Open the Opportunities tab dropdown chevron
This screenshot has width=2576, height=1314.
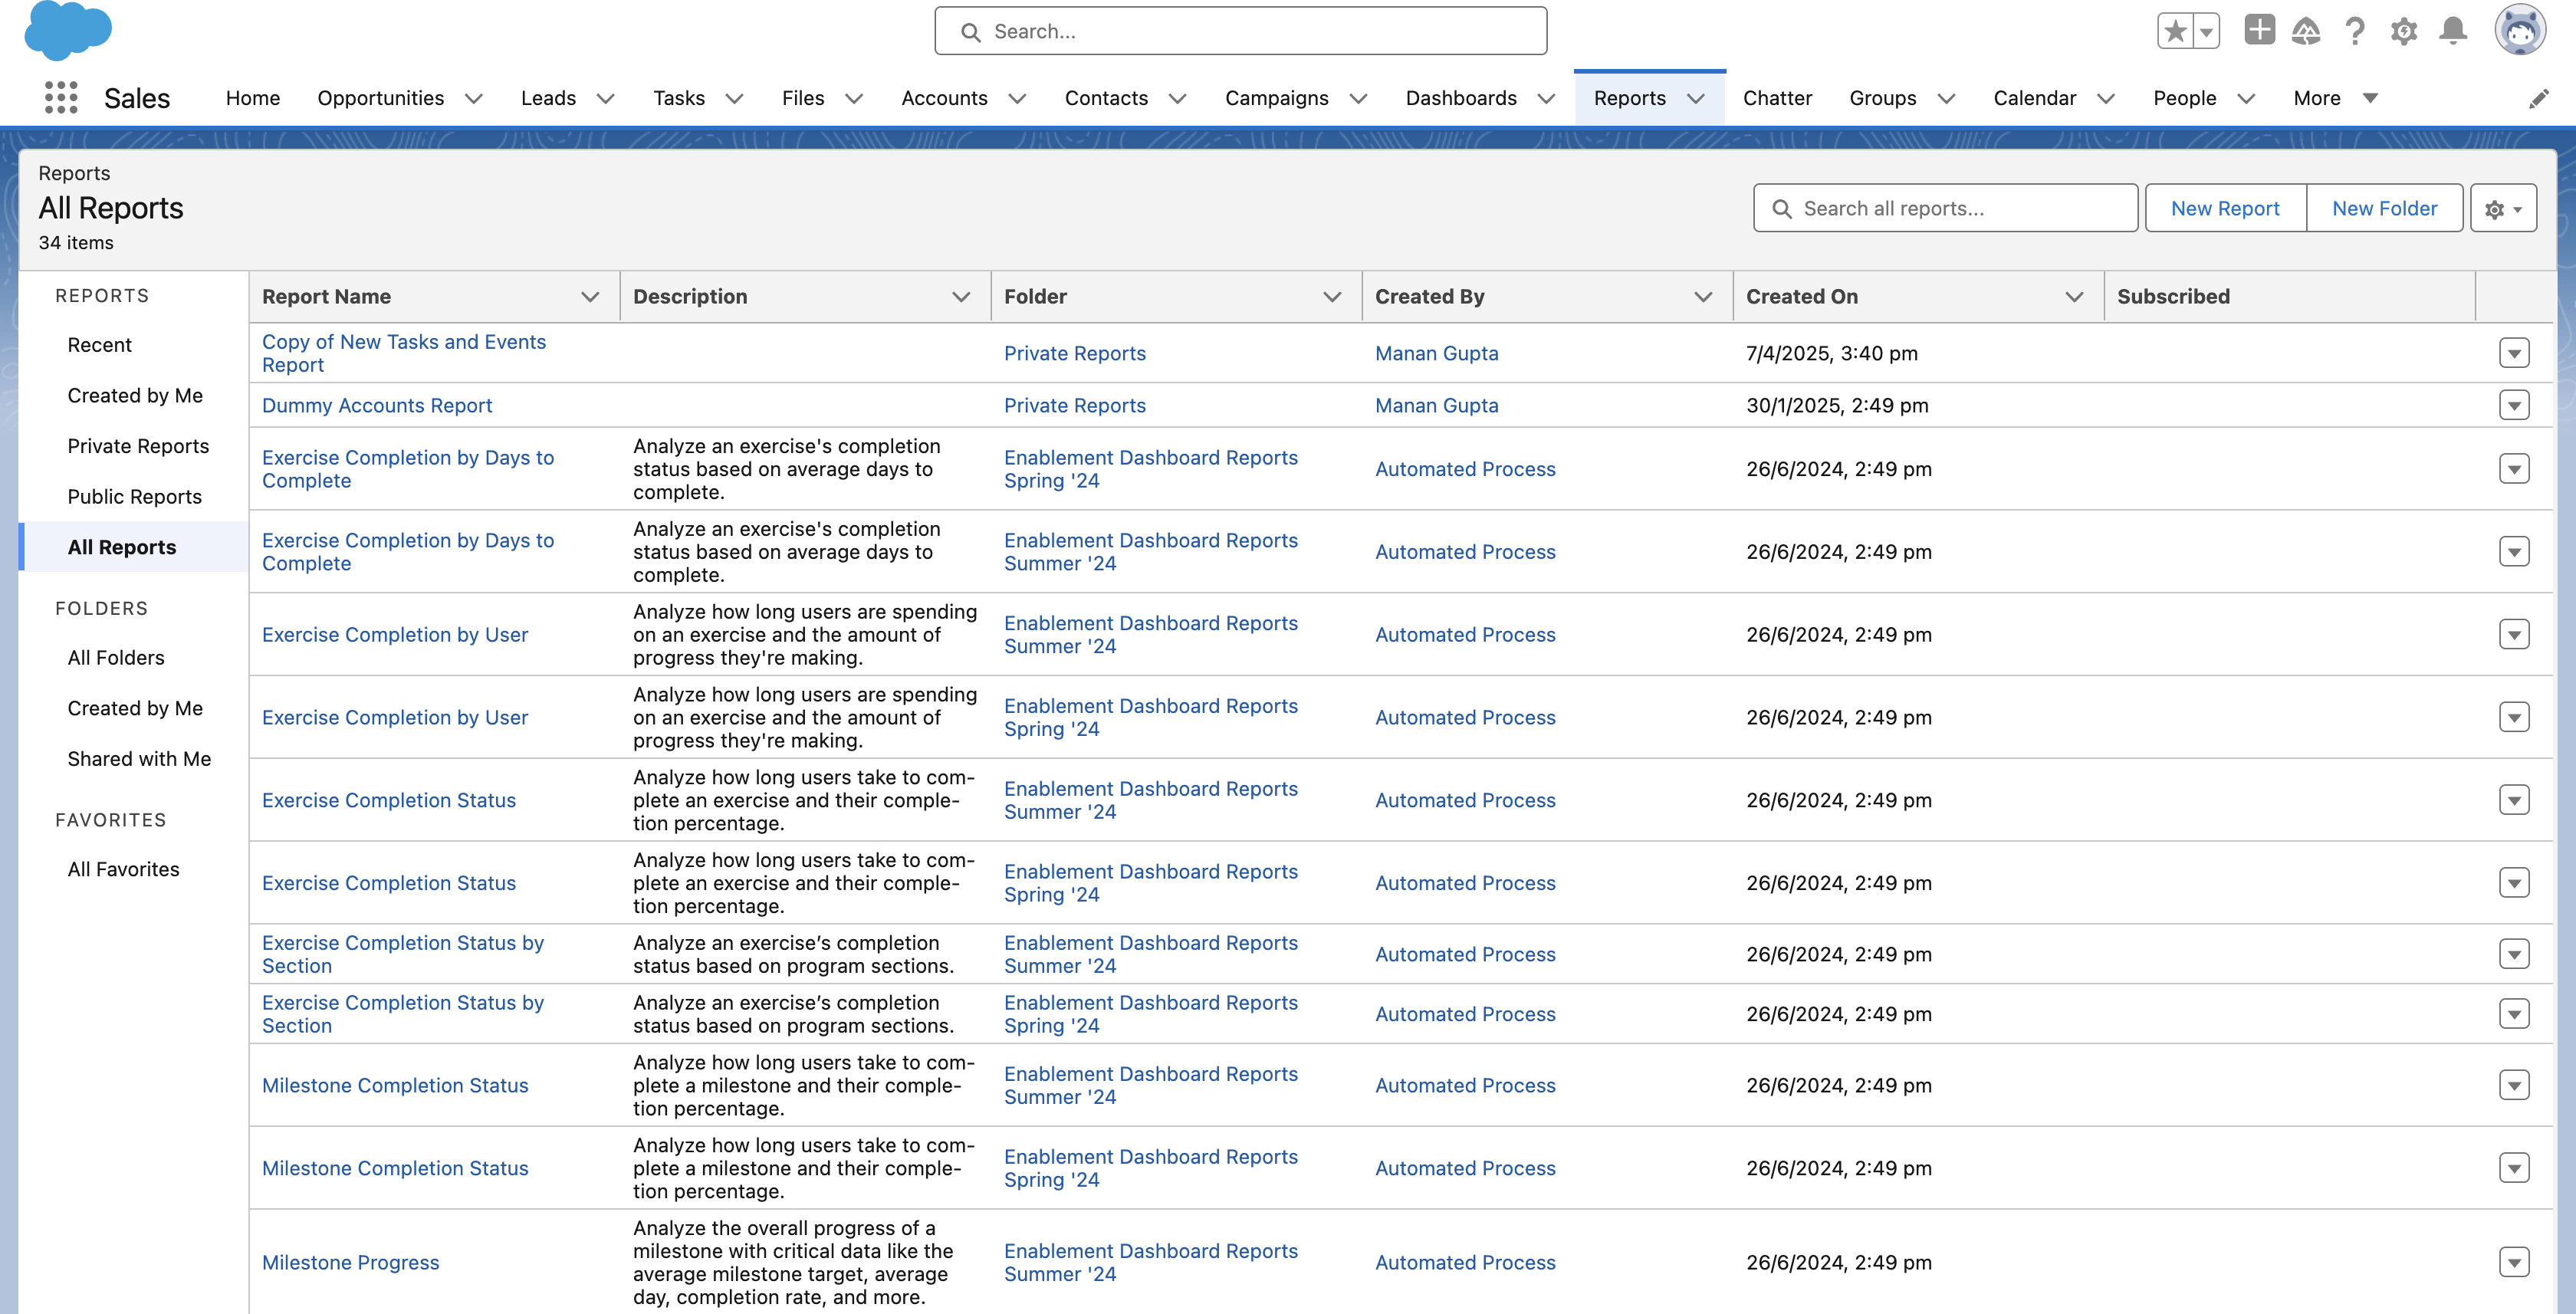pos(474,98)
